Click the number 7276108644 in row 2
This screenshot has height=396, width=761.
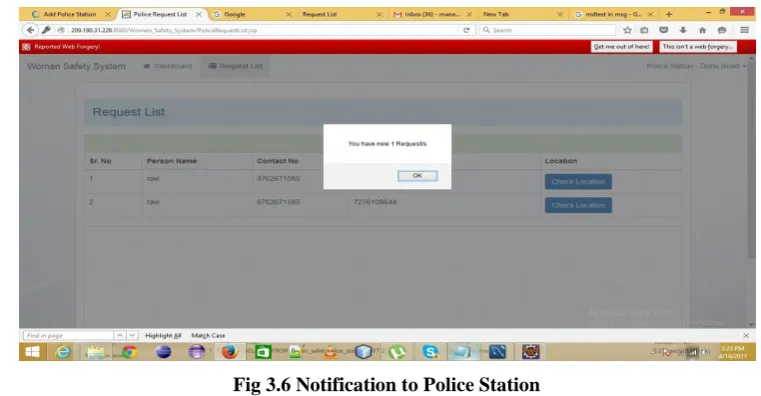(x=375, y=202)
